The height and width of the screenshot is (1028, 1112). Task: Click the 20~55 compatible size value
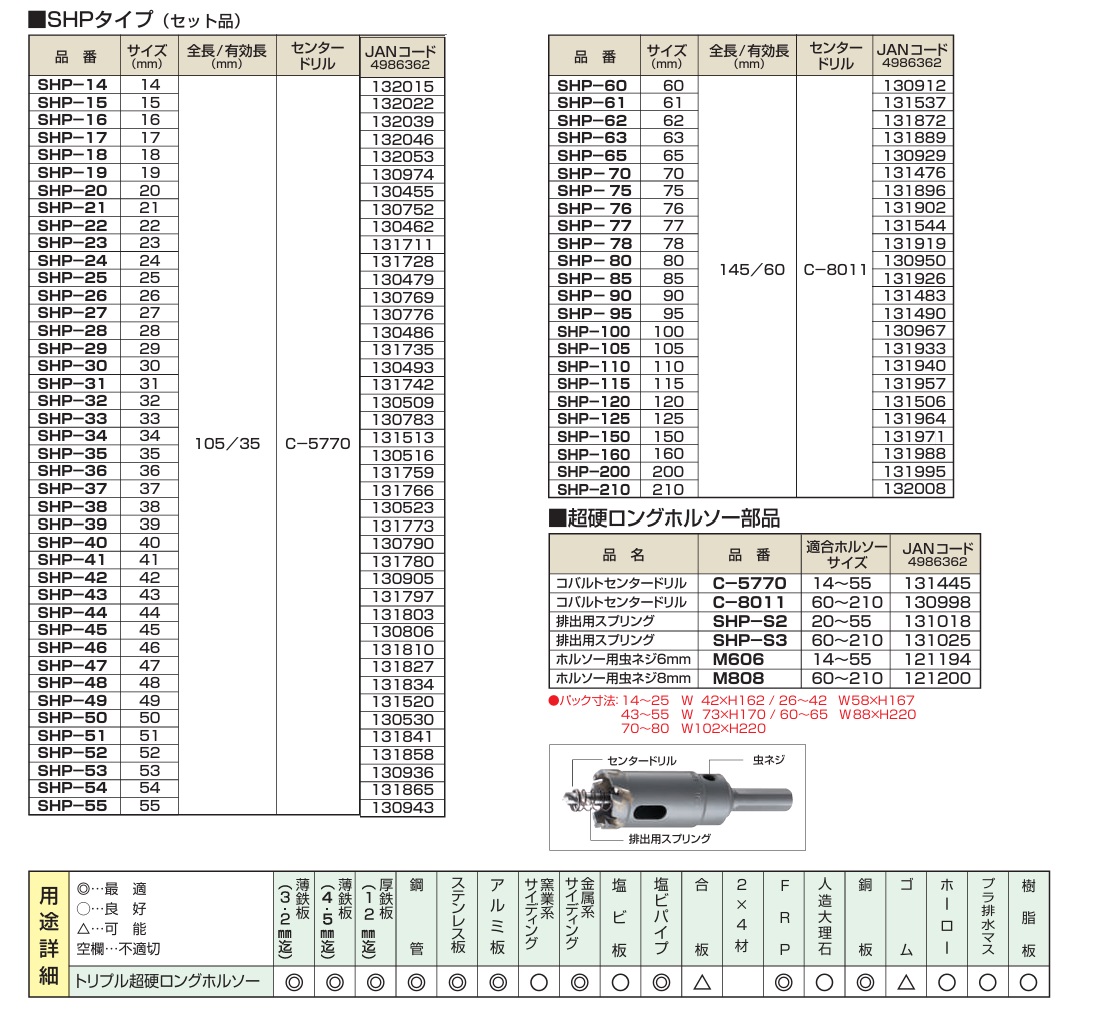[841, 622]
